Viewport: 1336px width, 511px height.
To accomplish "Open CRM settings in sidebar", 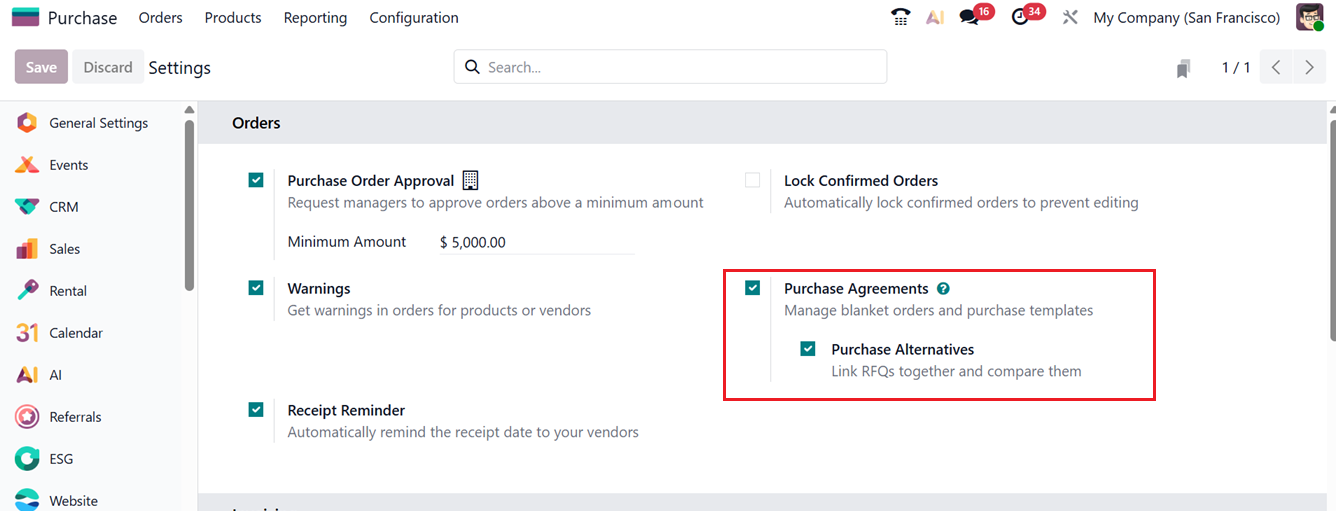I will [64, 207].
